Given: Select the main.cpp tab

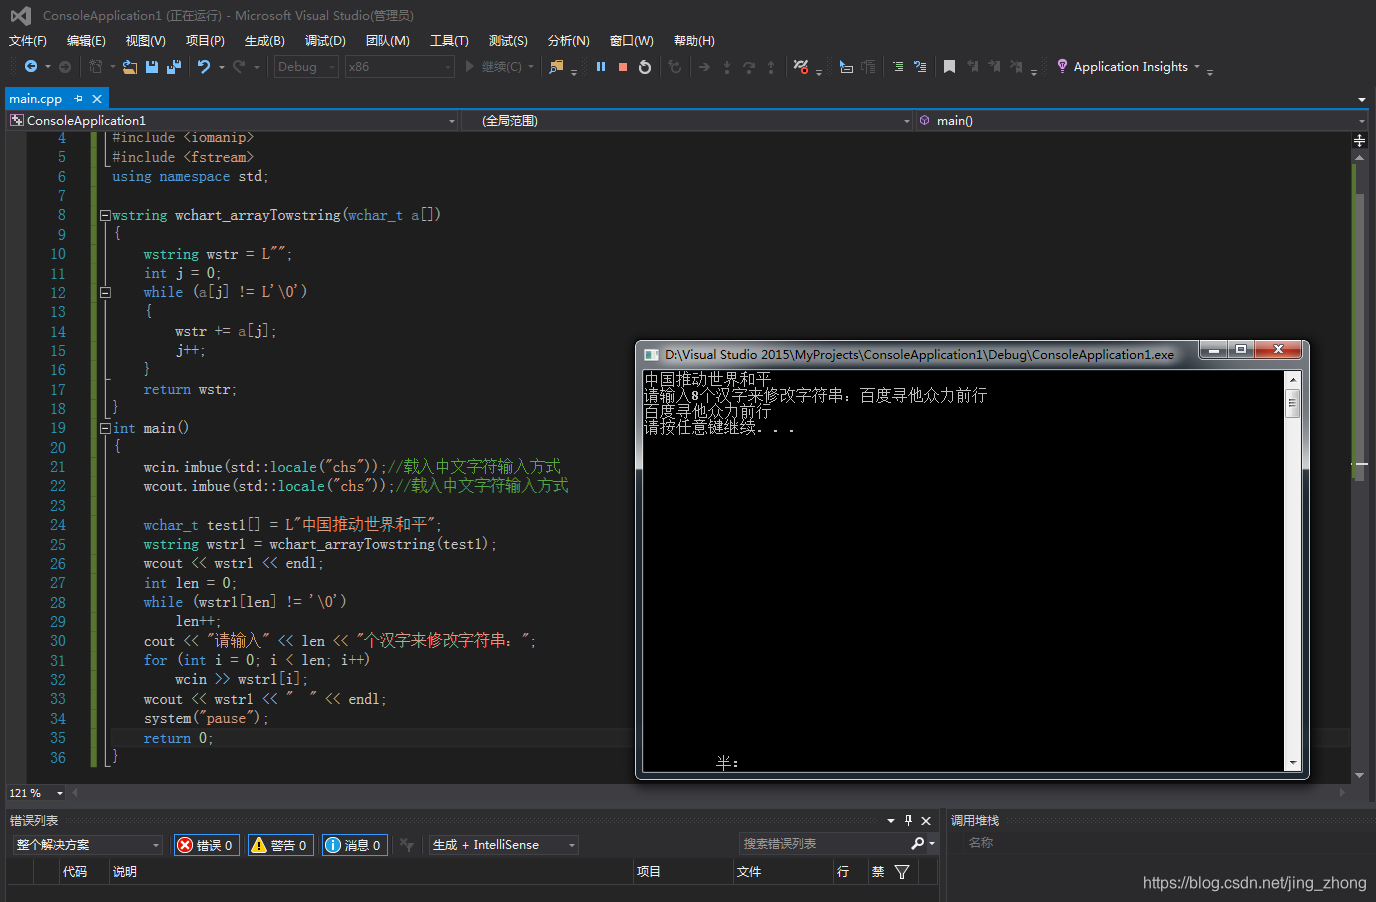Looking at the screenshot, I should 36,98.
